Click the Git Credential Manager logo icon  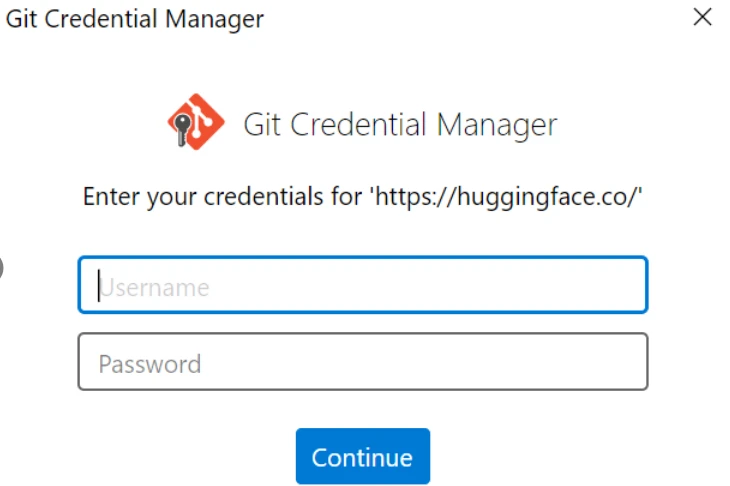[197, 124]
